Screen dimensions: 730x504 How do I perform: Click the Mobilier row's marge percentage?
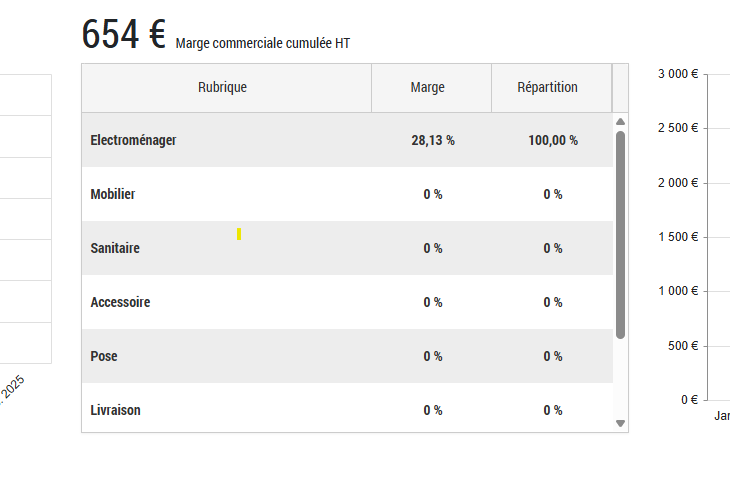pos(433,195)
